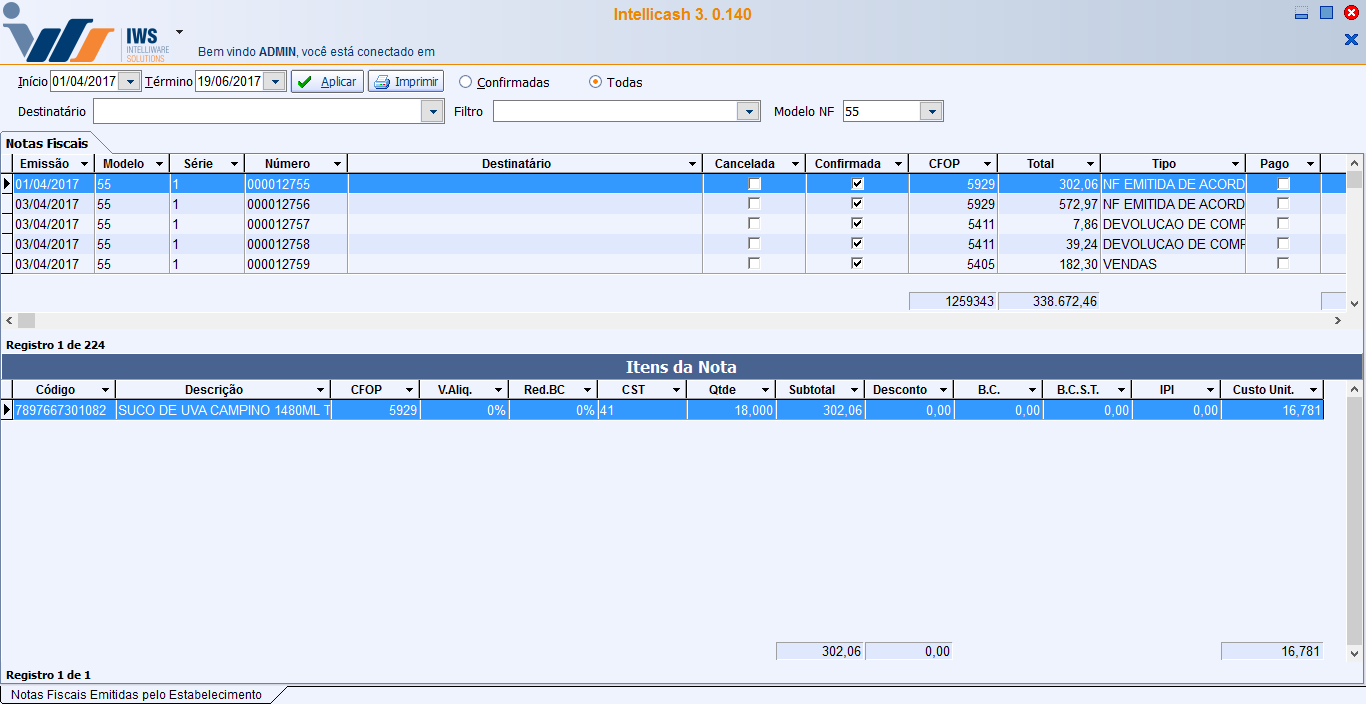Toggle Pago checkbox for note 000012758
1366x704 pixels.
point(1284,244)
